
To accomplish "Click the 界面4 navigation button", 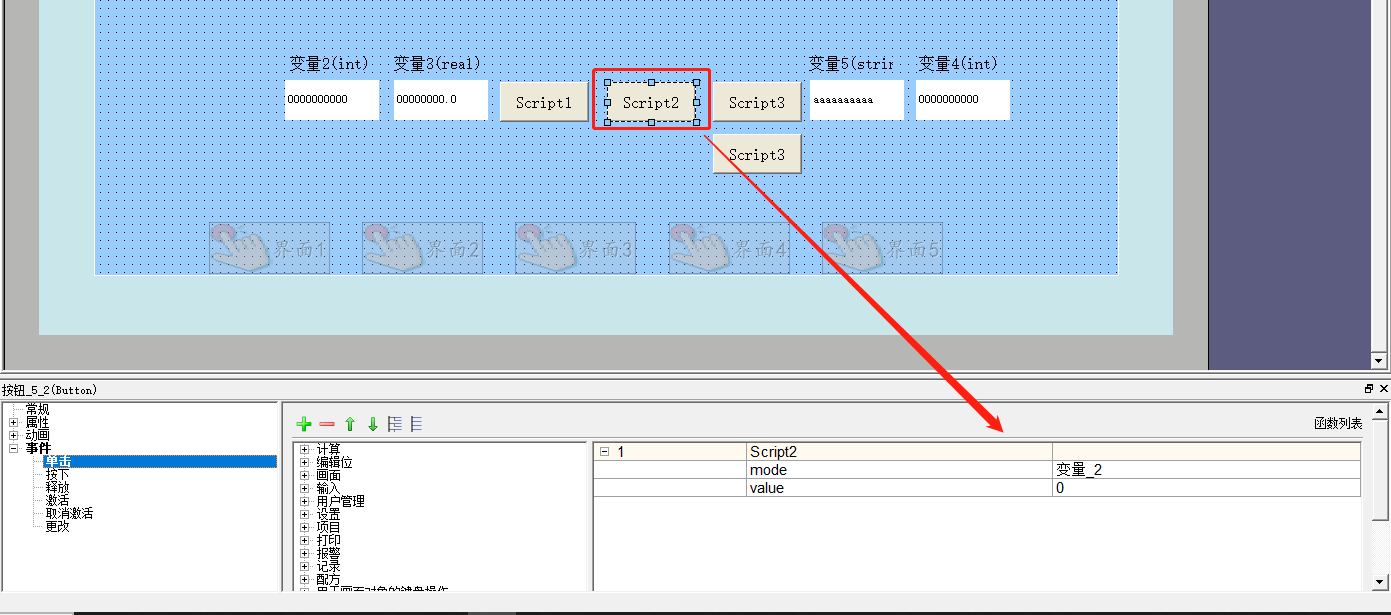I will click(729, 248).
